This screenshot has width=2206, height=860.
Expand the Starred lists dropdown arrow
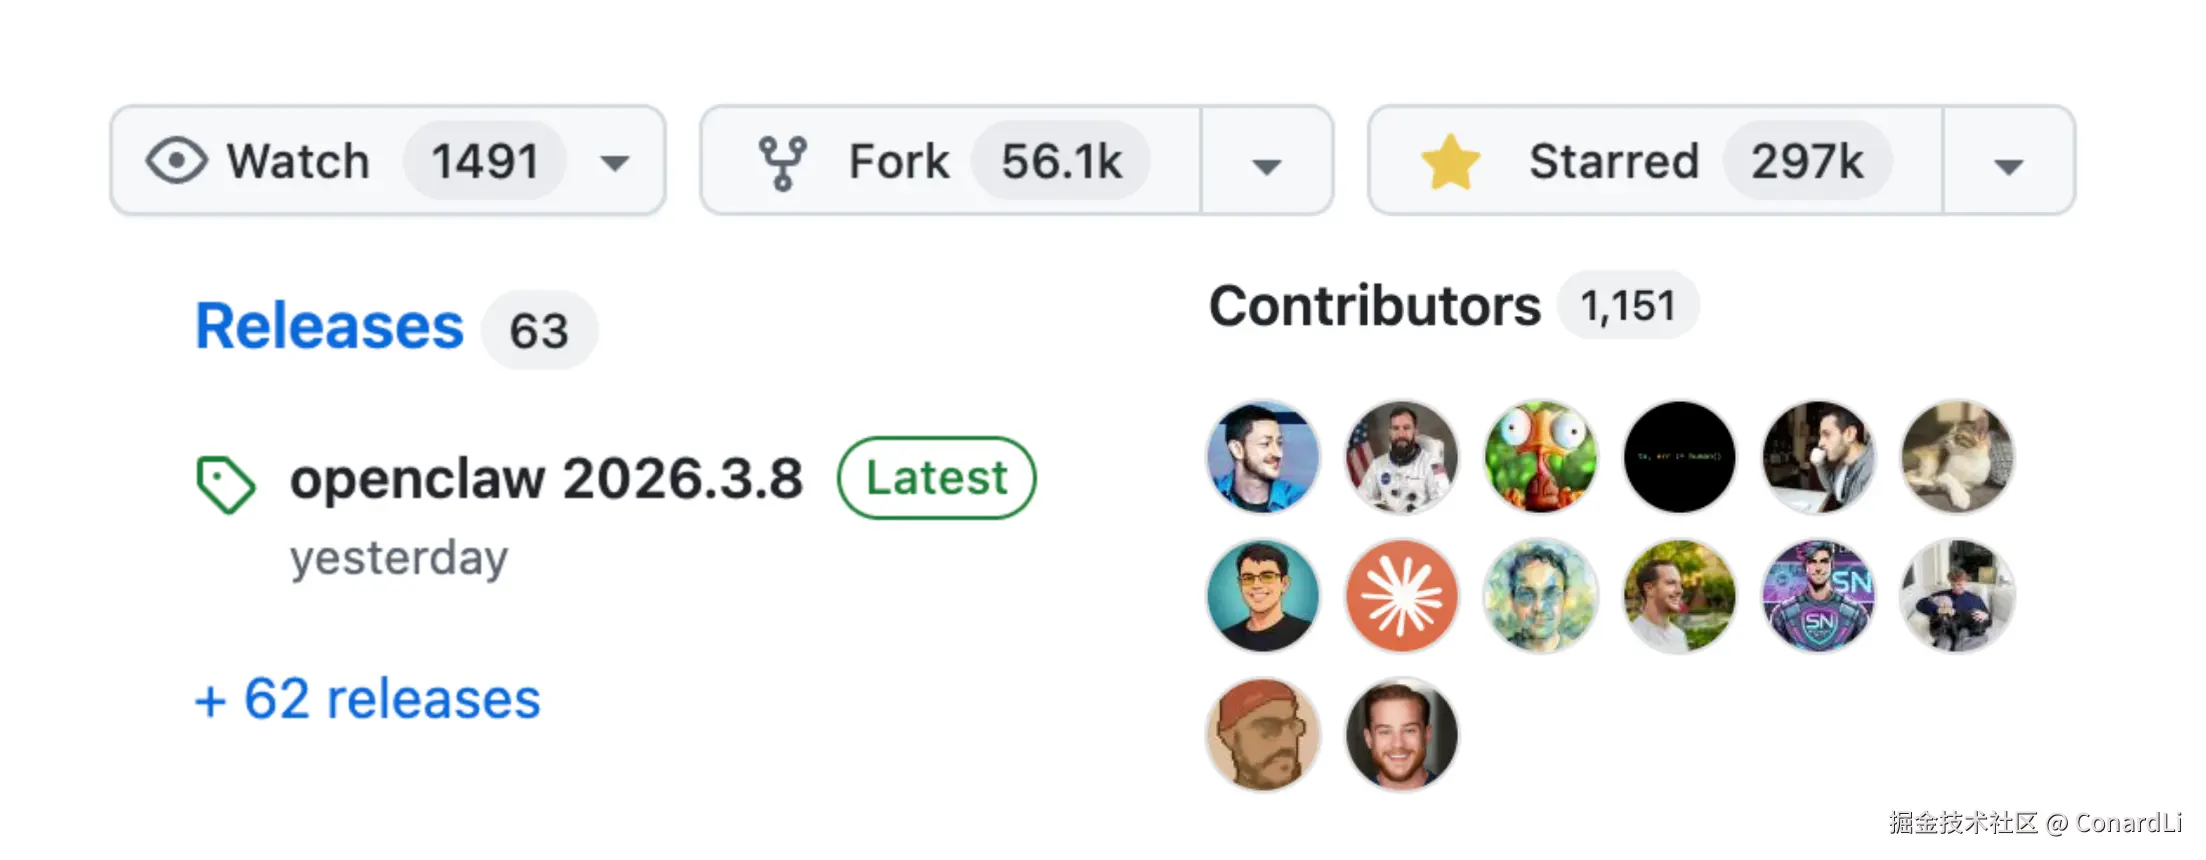[x=2008, y=165]
